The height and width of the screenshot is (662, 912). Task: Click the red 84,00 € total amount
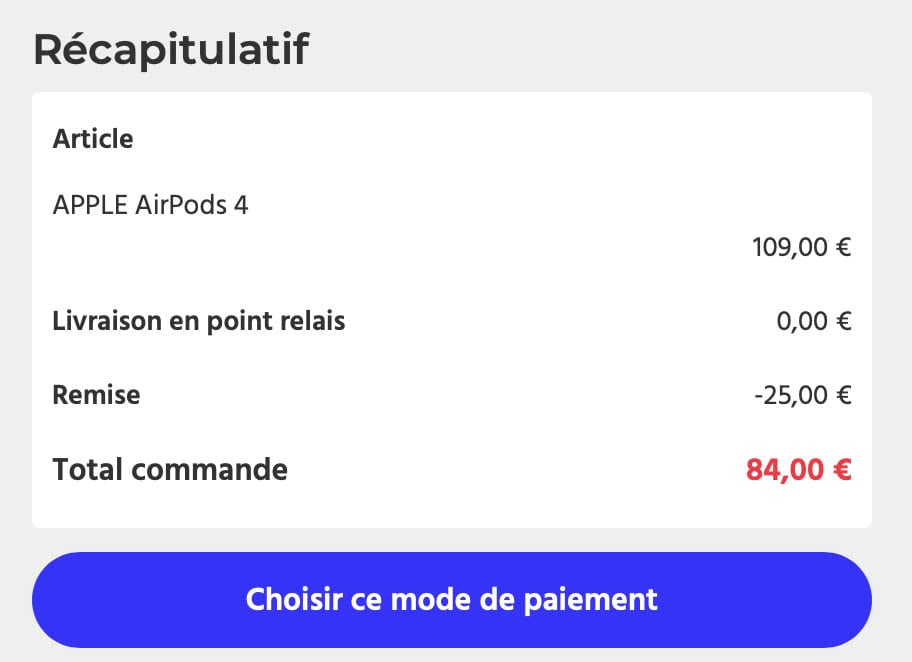click(x=798, y=469)
